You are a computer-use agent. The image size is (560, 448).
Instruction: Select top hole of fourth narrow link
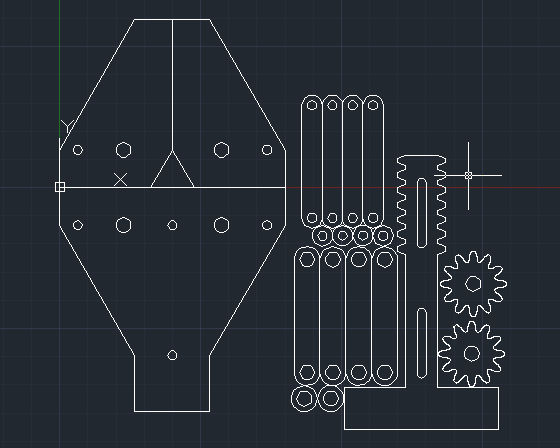[x=373, y=105]
